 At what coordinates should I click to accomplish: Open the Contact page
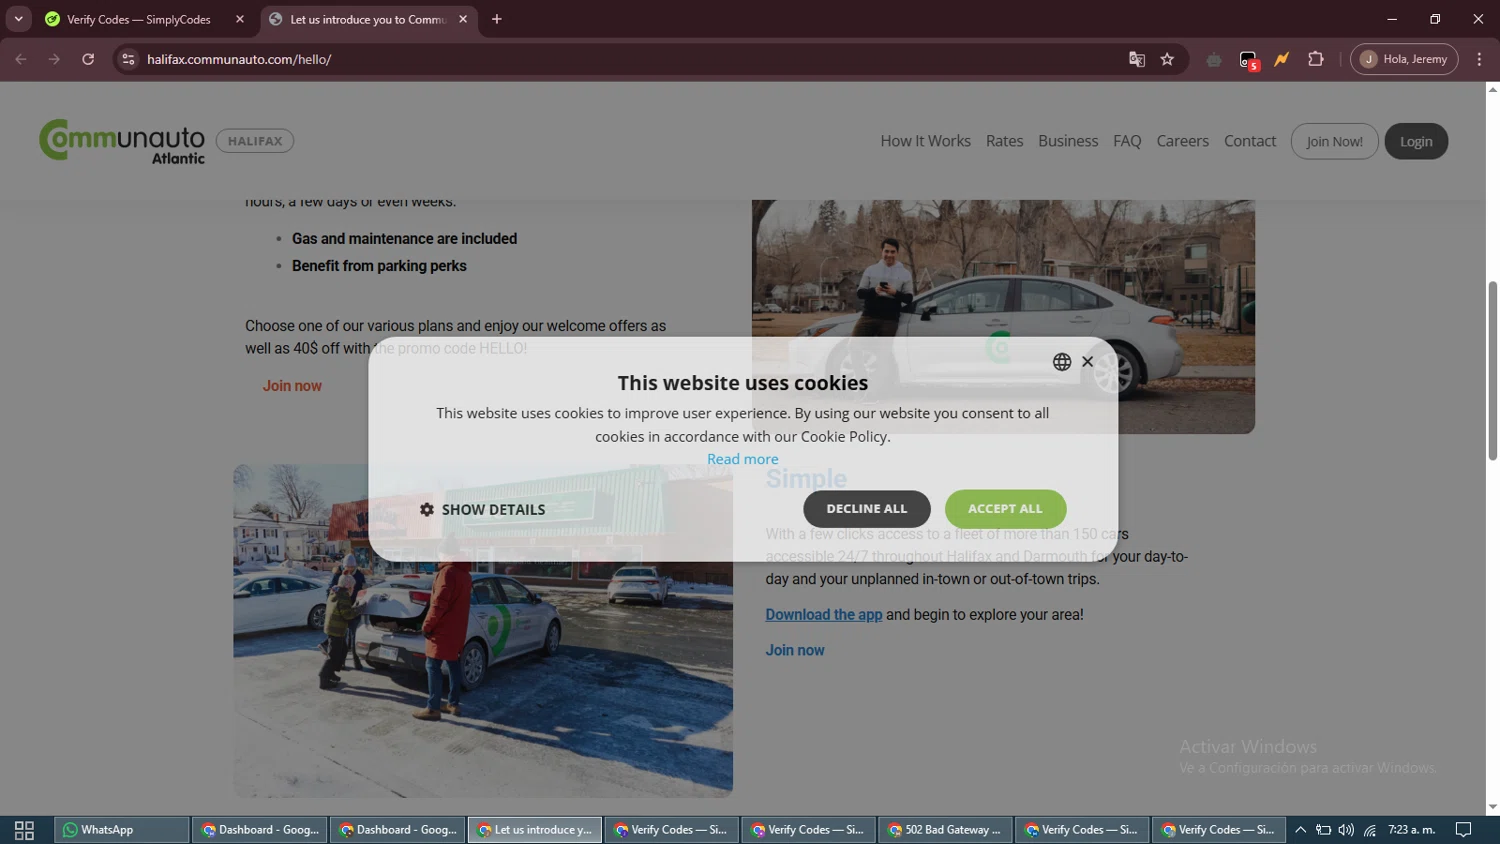click(1250, 141)
